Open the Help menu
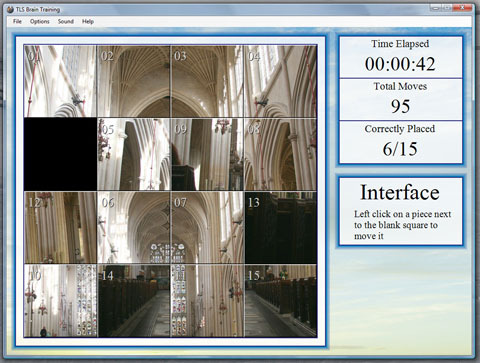Viewport: 480px width, 363px height. pyautogui.click(x=88, y=21)
